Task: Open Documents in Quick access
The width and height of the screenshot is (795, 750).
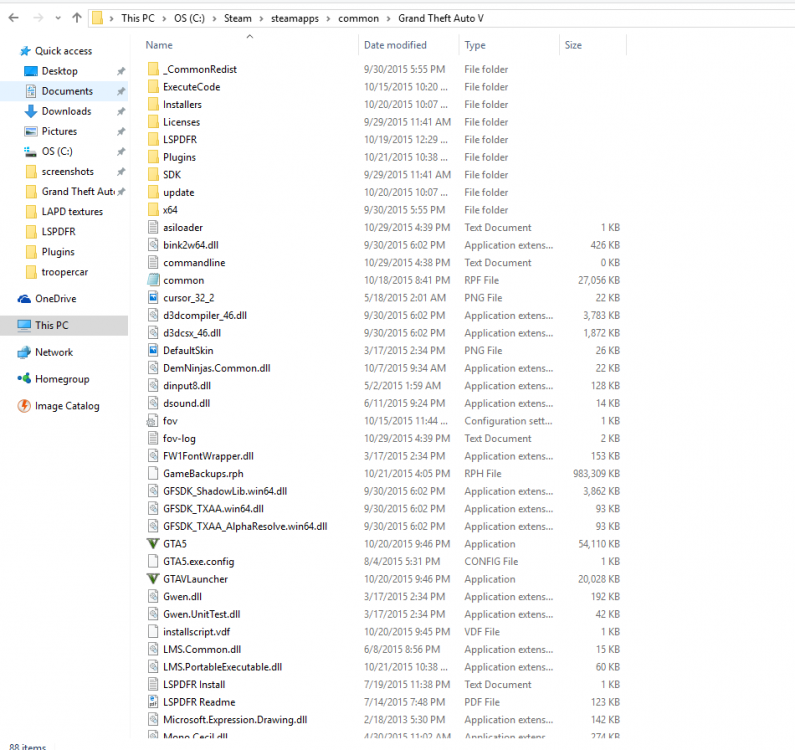Action: [67, 91]
